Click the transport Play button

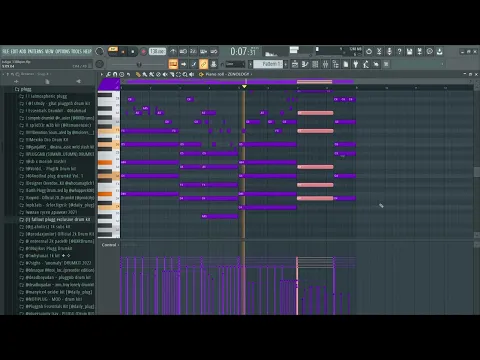pyautogui.click(x=123, y=52)
